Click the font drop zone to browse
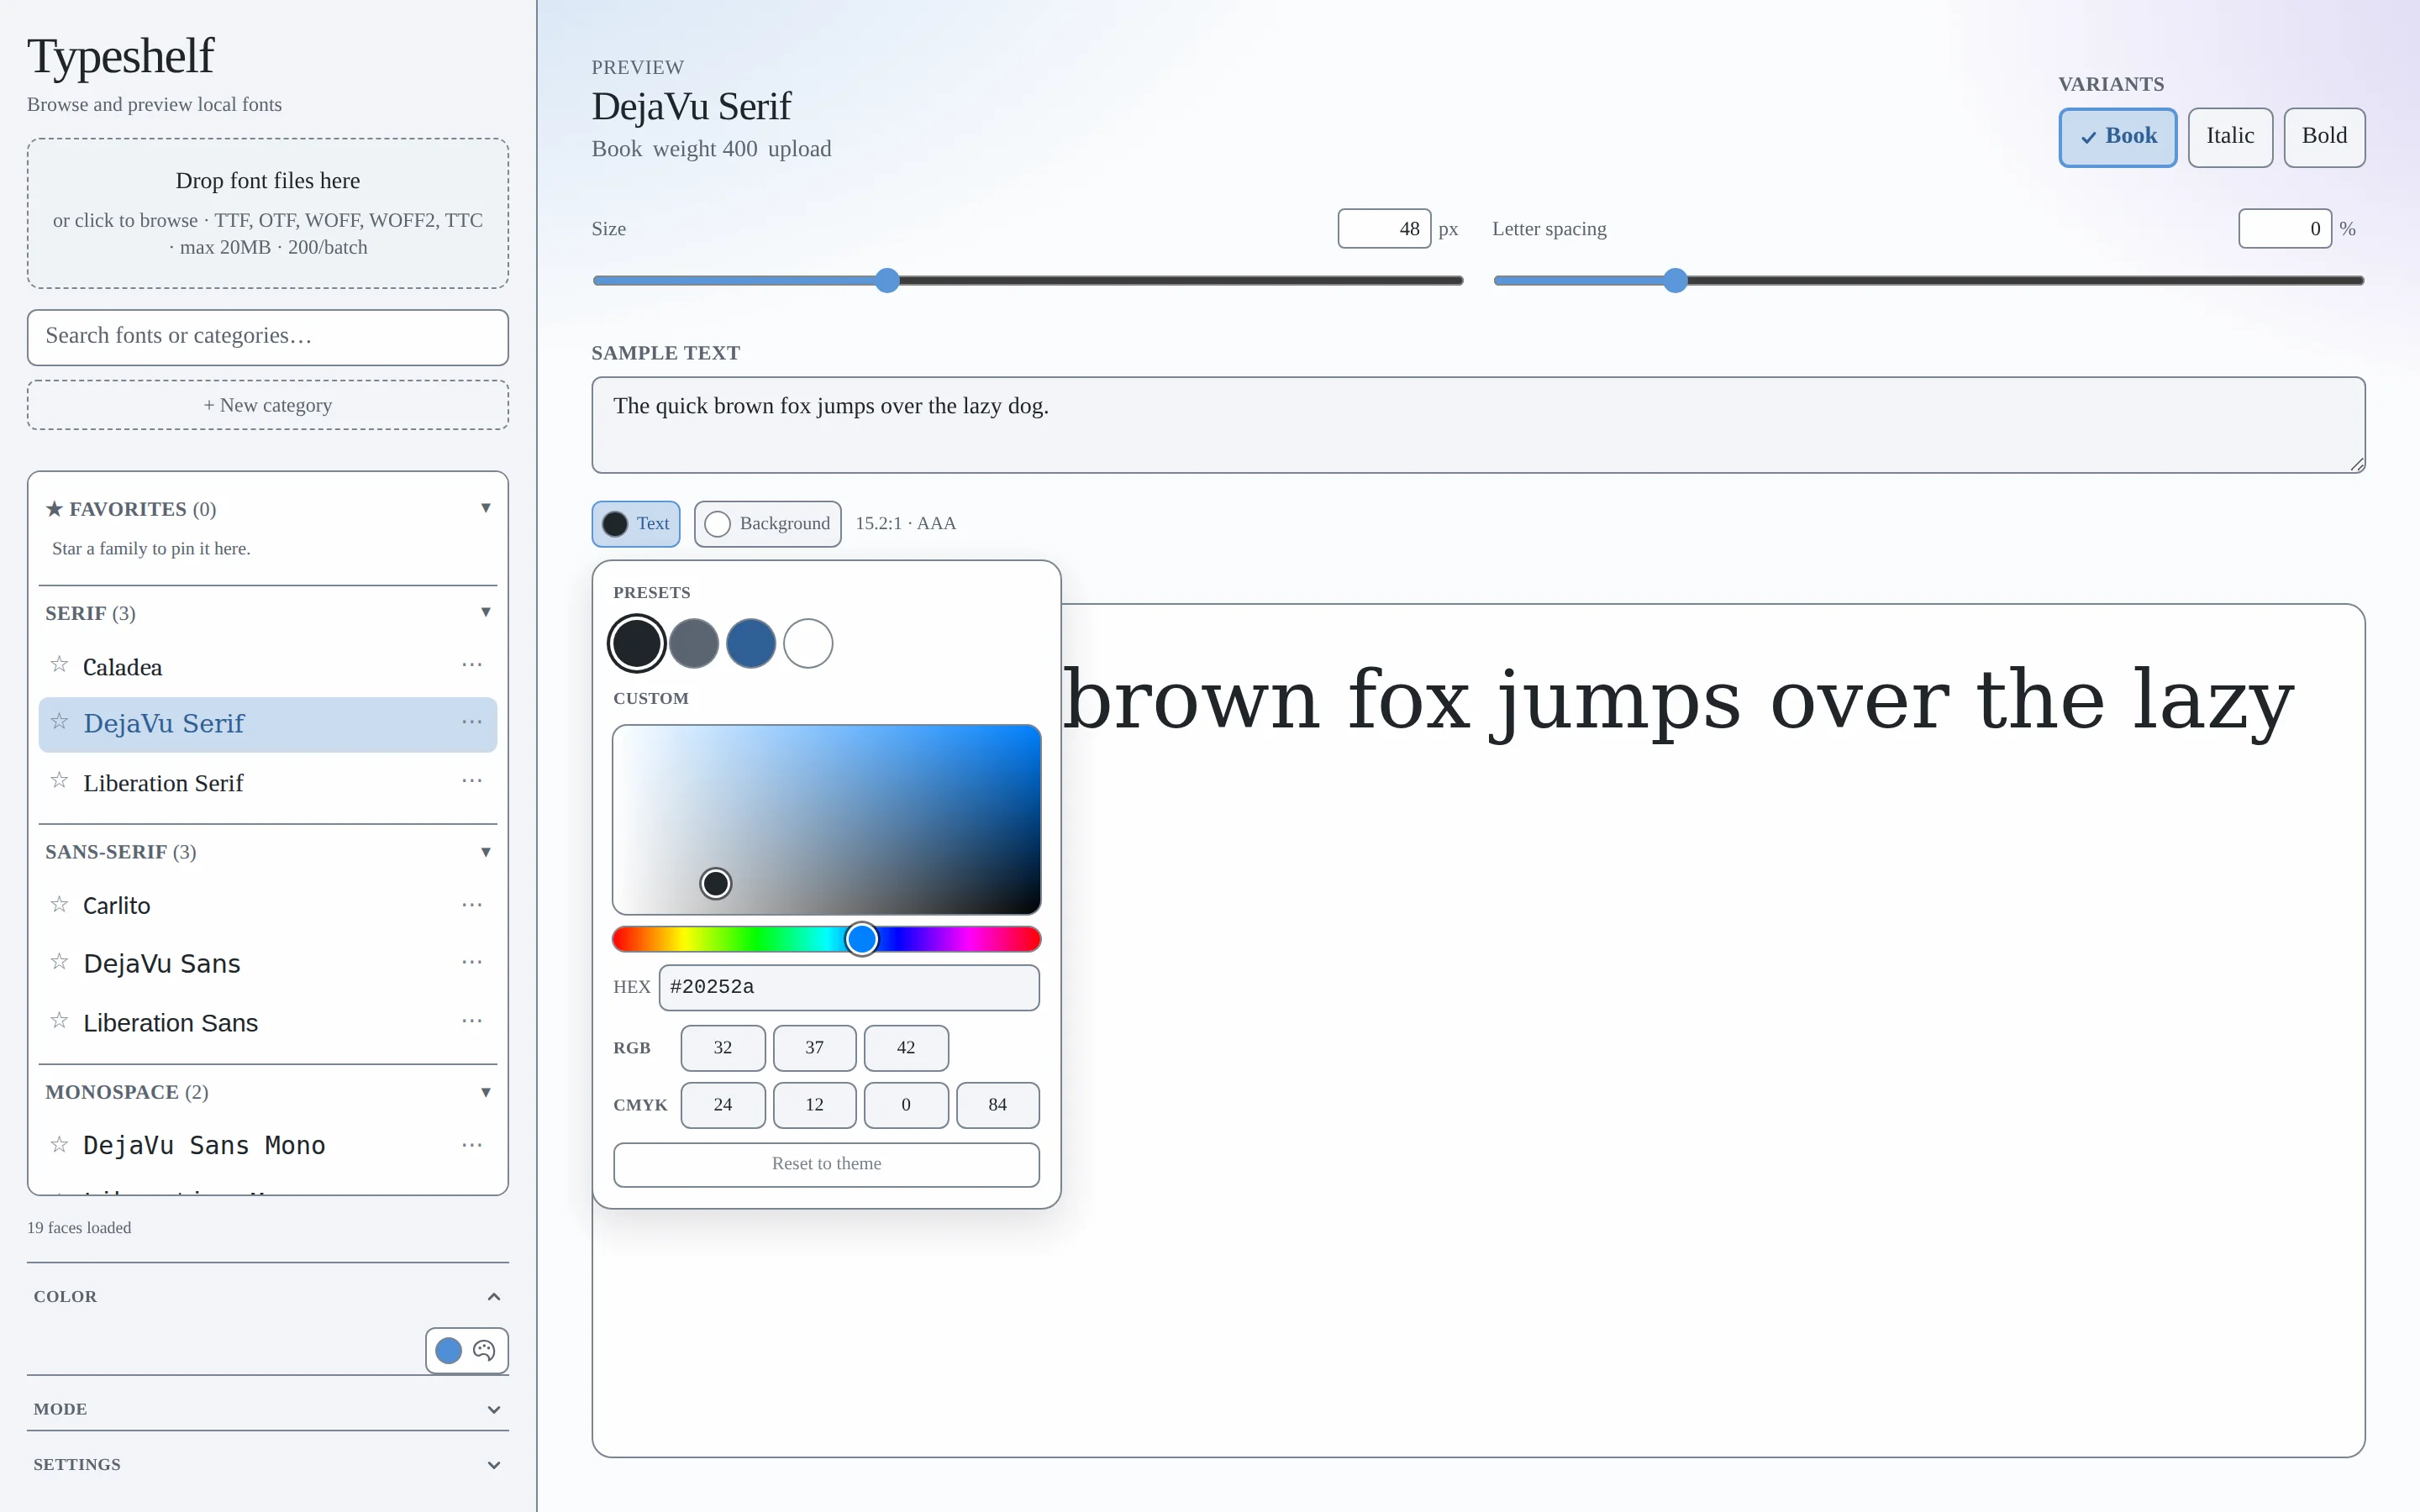The image size is (2420, 1512). click(x=268, y=214)
